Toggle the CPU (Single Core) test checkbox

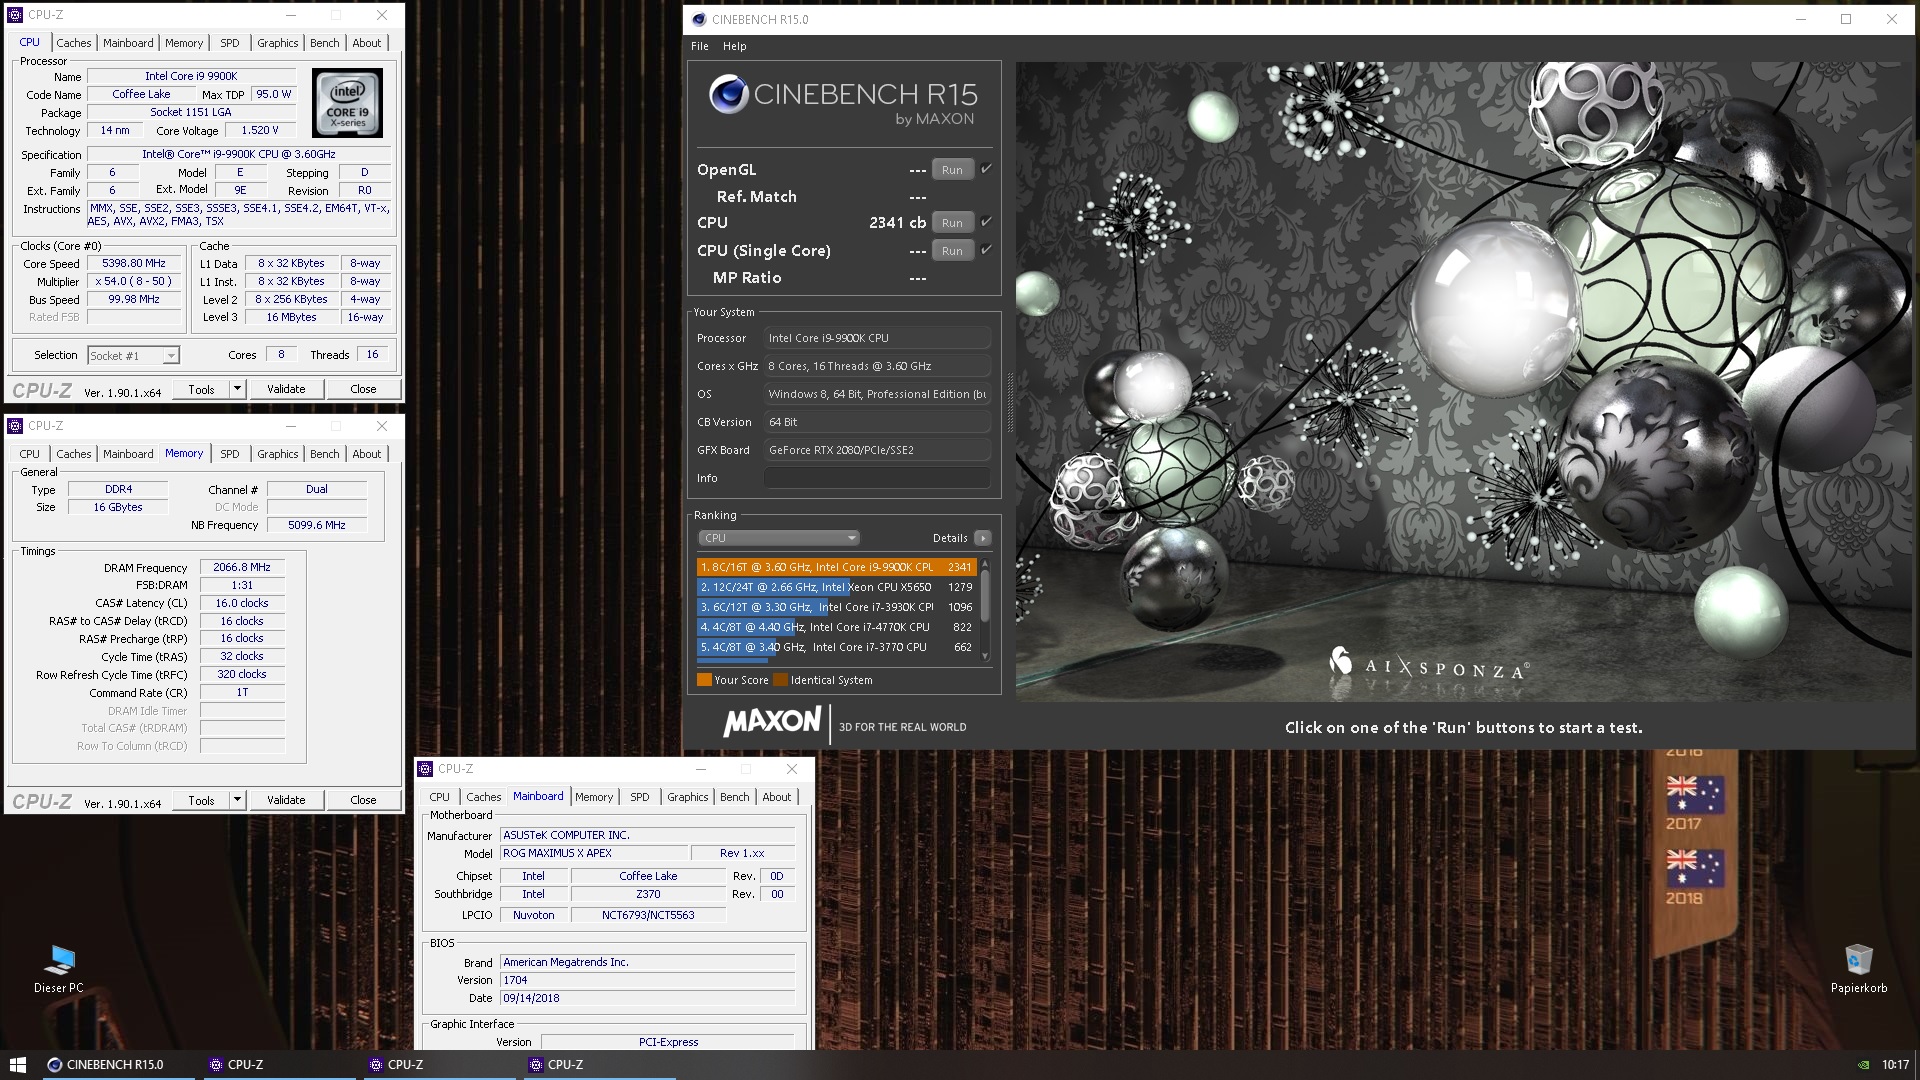[x=986, y=250]
